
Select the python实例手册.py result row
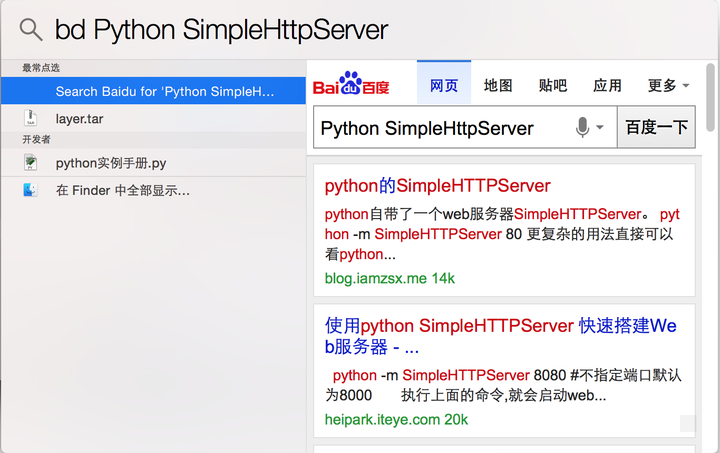(153, 163)
